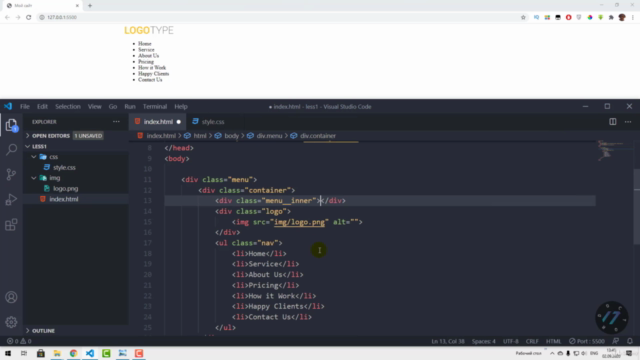Open the Help menu
The width and height of the screenshot is (640, 360).
181,107
